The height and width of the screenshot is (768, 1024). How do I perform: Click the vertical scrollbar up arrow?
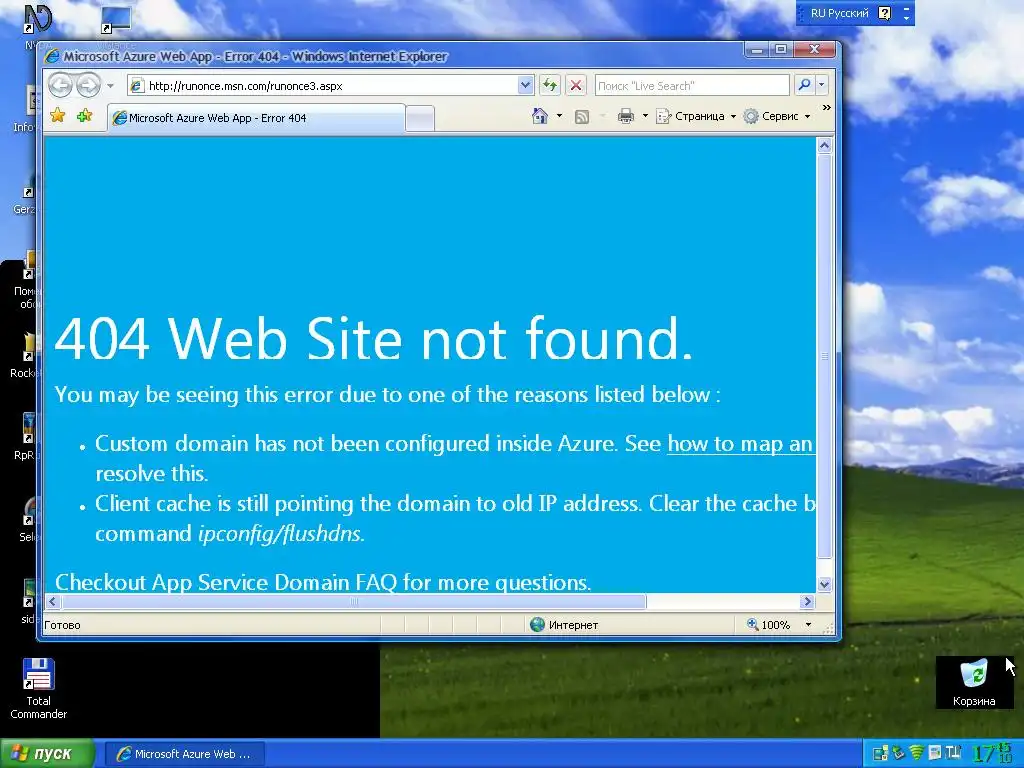[x=824, y=146]
